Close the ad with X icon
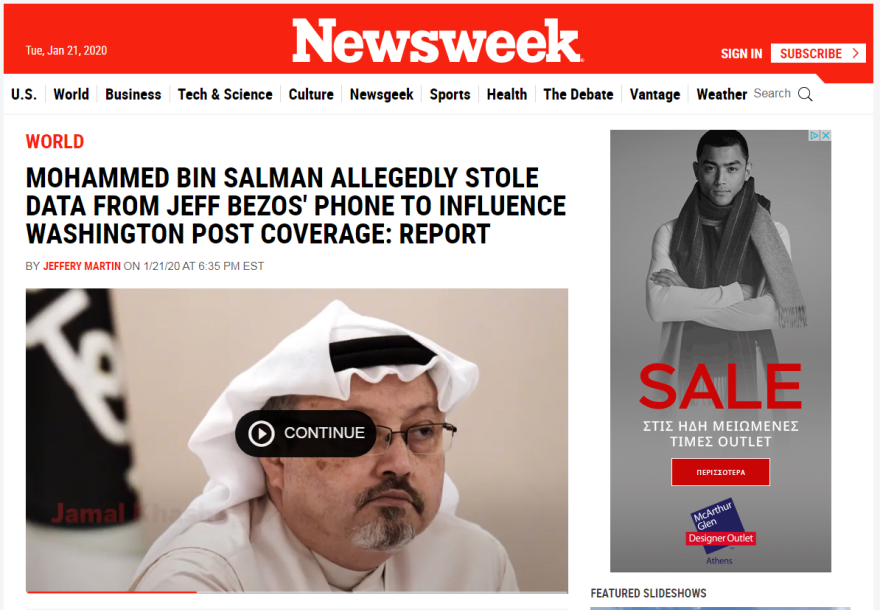 click(x=826, y=135)
